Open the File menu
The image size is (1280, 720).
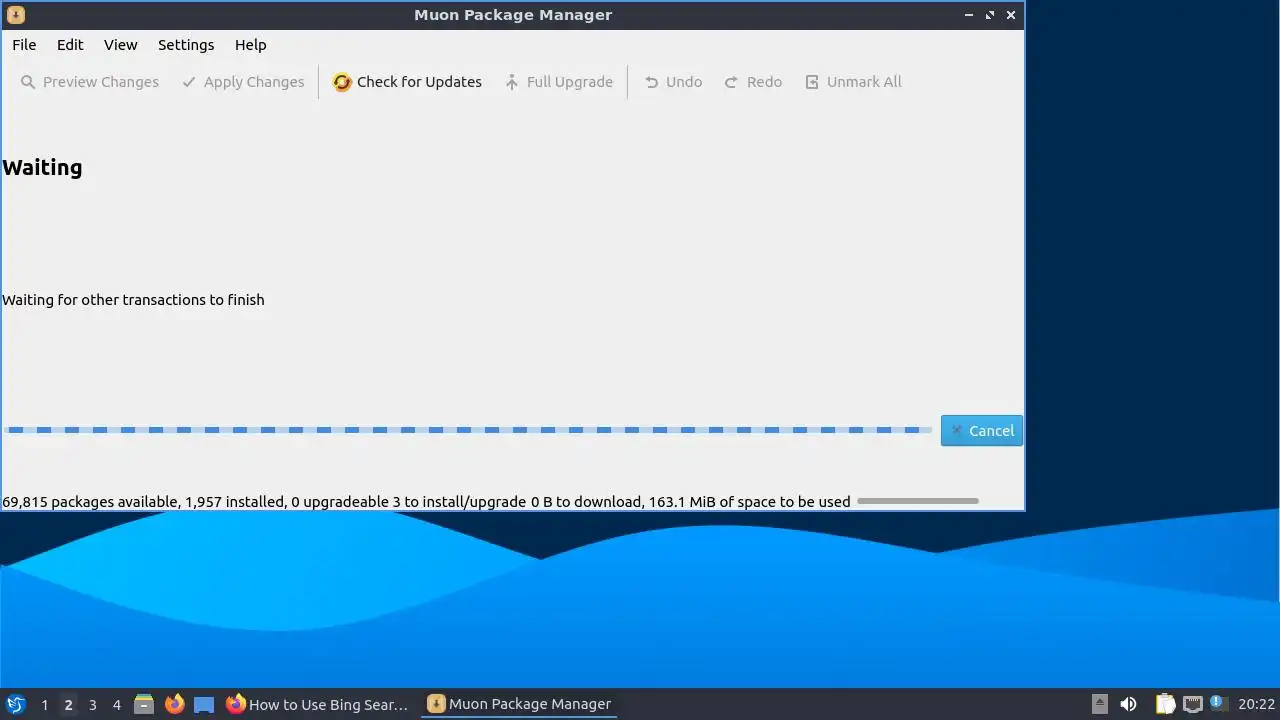tap(24, 45)
